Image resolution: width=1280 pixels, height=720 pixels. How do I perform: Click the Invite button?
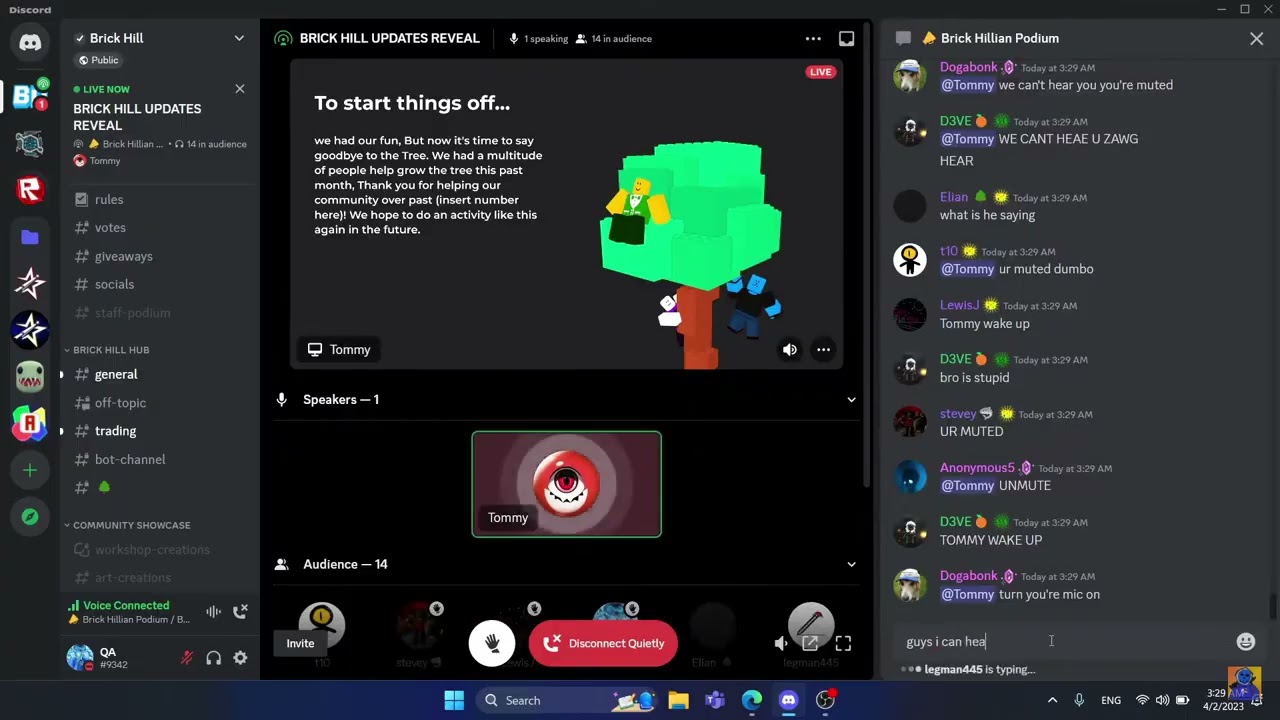300,643
